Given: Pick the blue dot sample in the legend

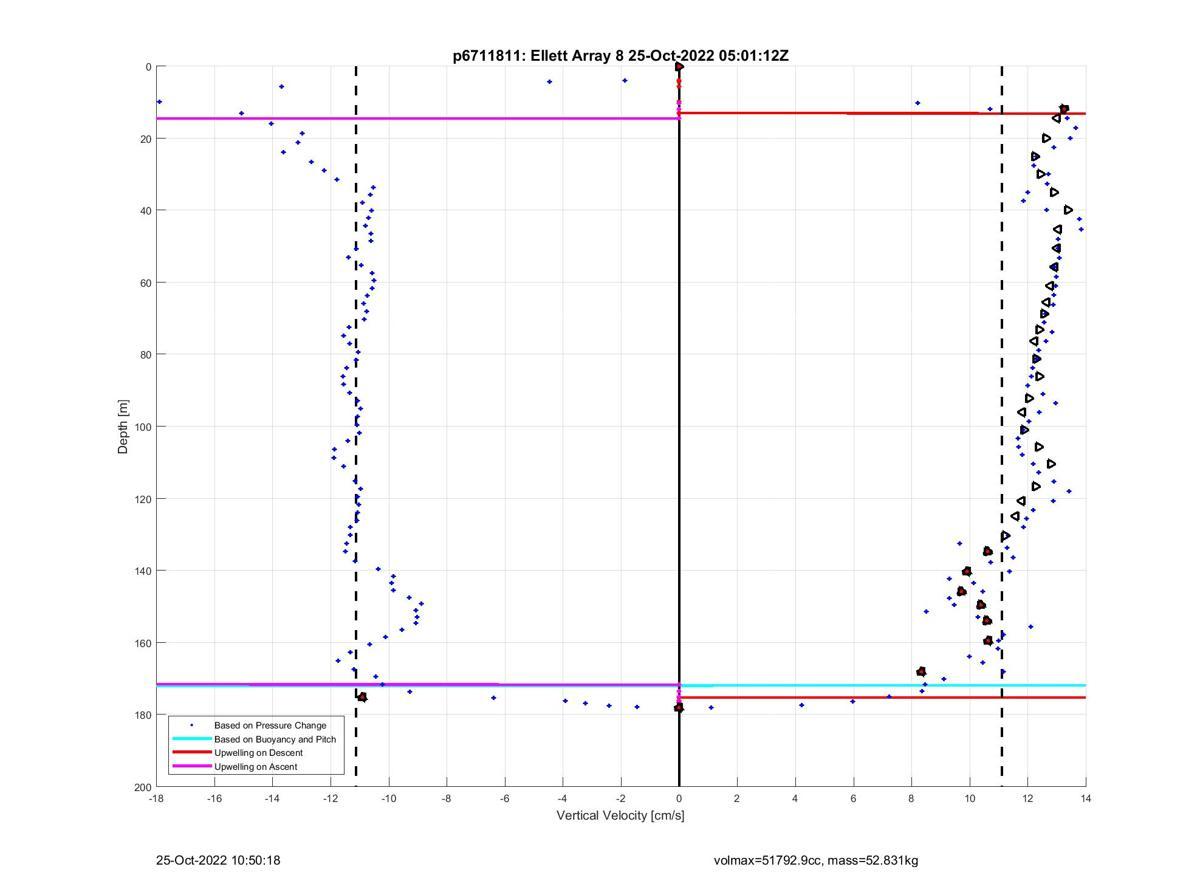Looking at the screenshot, I should click(x=191, y=725).
